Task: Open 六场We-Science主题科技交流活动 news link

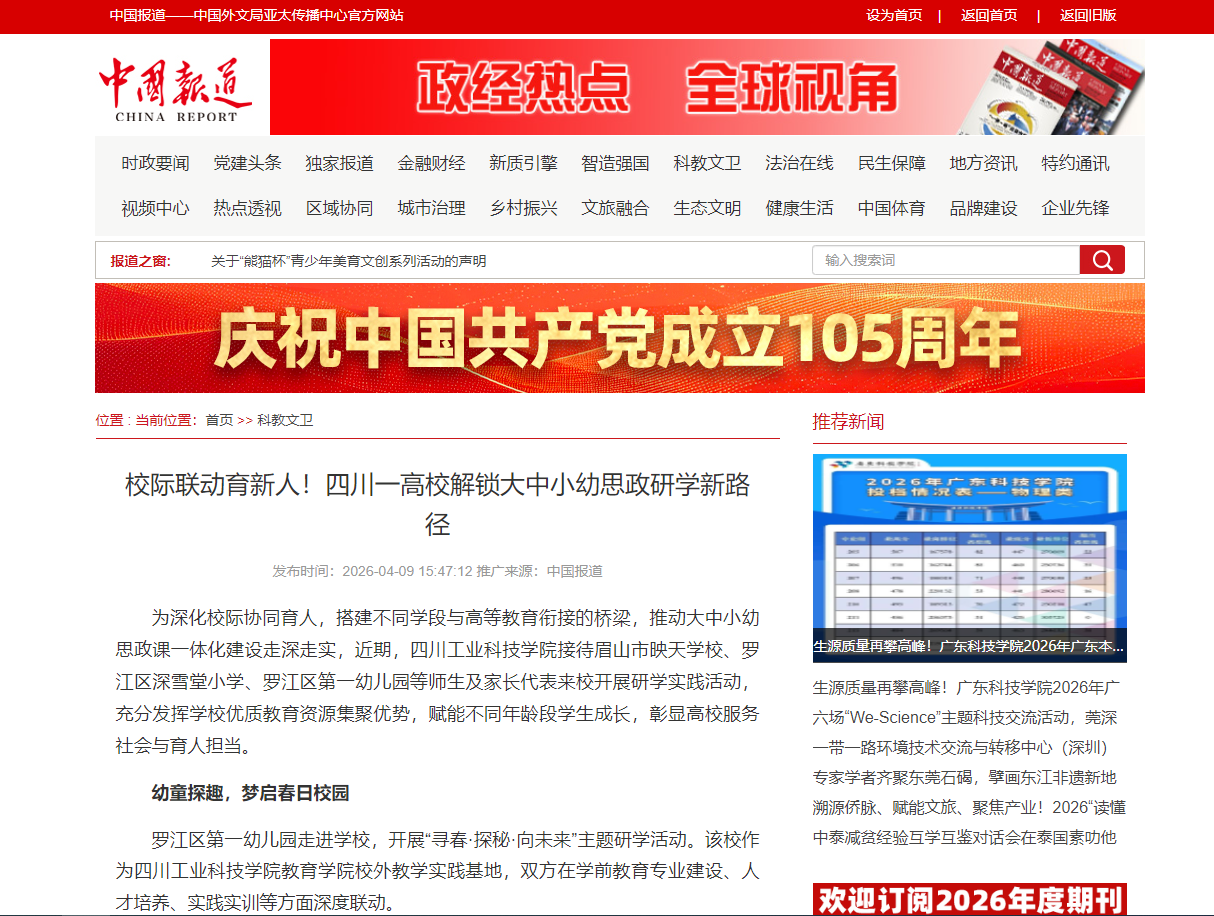Action: [x=963, y=717]
